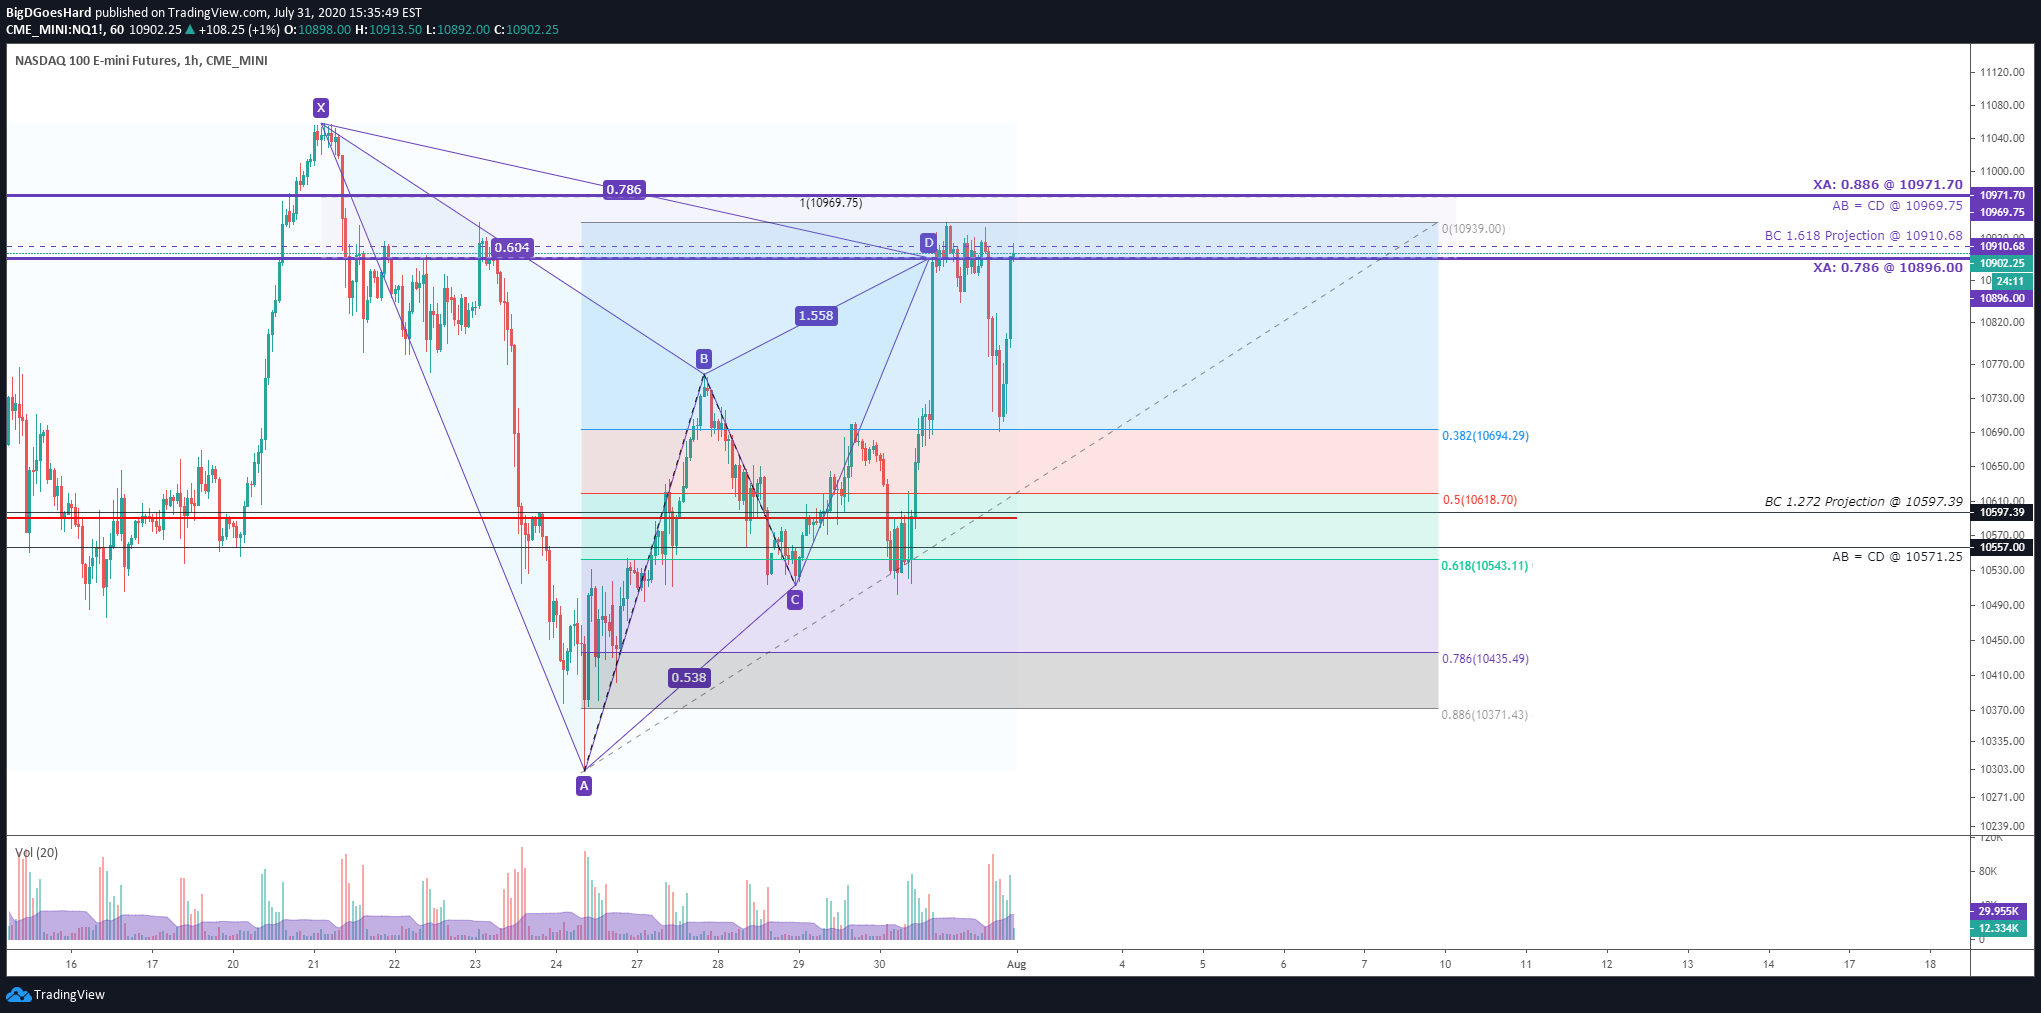Click the 0.382(10694.29) Fibonacci level label
The width and height of the screenshot is (2041, 1013).
click(1485, 436)
